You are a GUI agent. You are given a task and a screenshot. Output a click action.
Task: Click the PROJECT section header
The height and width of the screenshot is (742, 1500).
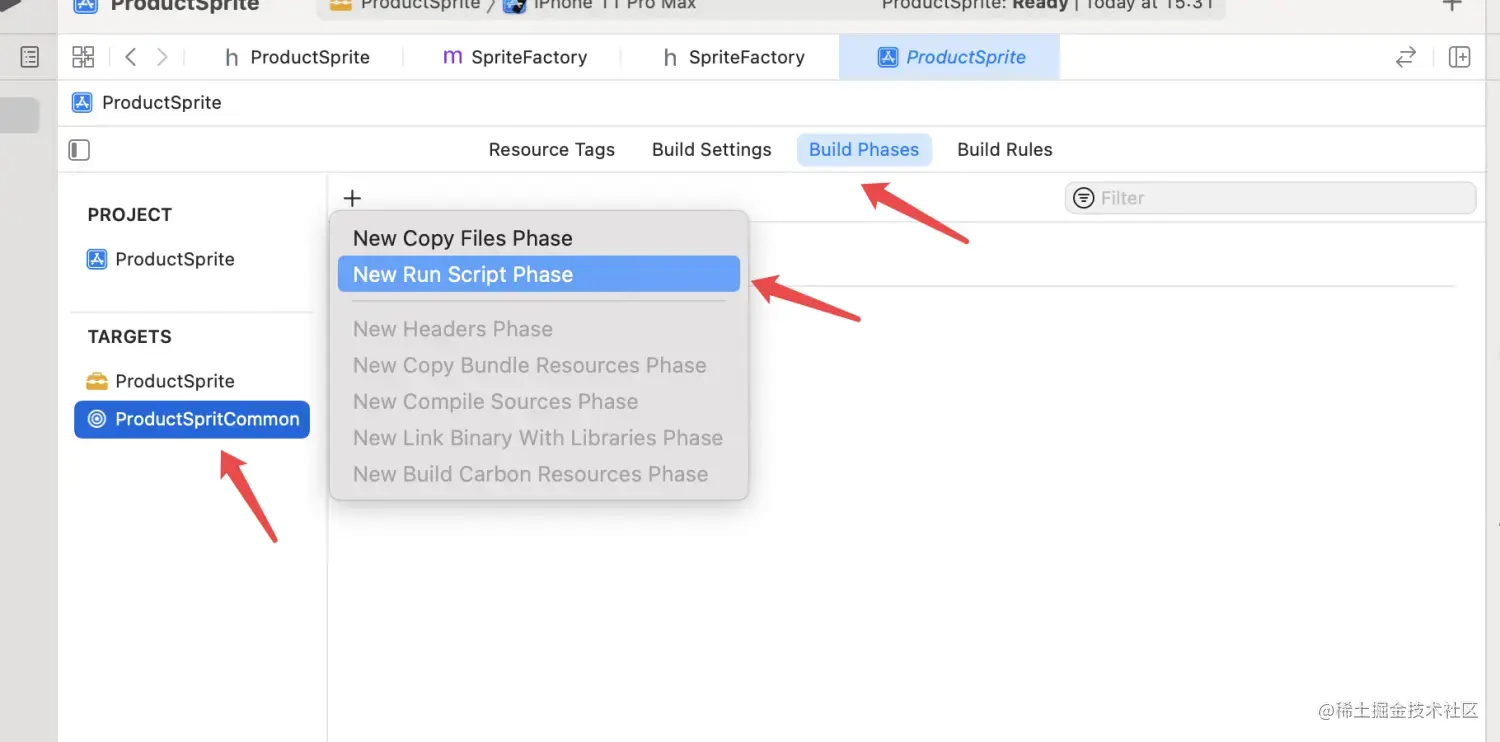pos(130,215)
